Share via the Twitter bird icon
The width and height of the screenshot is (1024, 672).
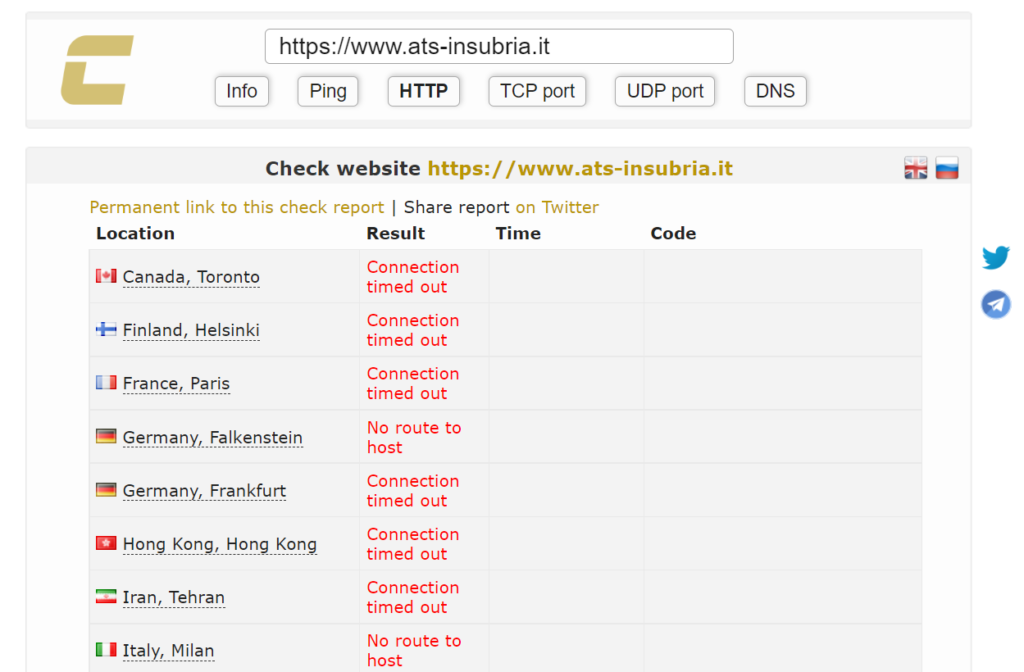995,258
